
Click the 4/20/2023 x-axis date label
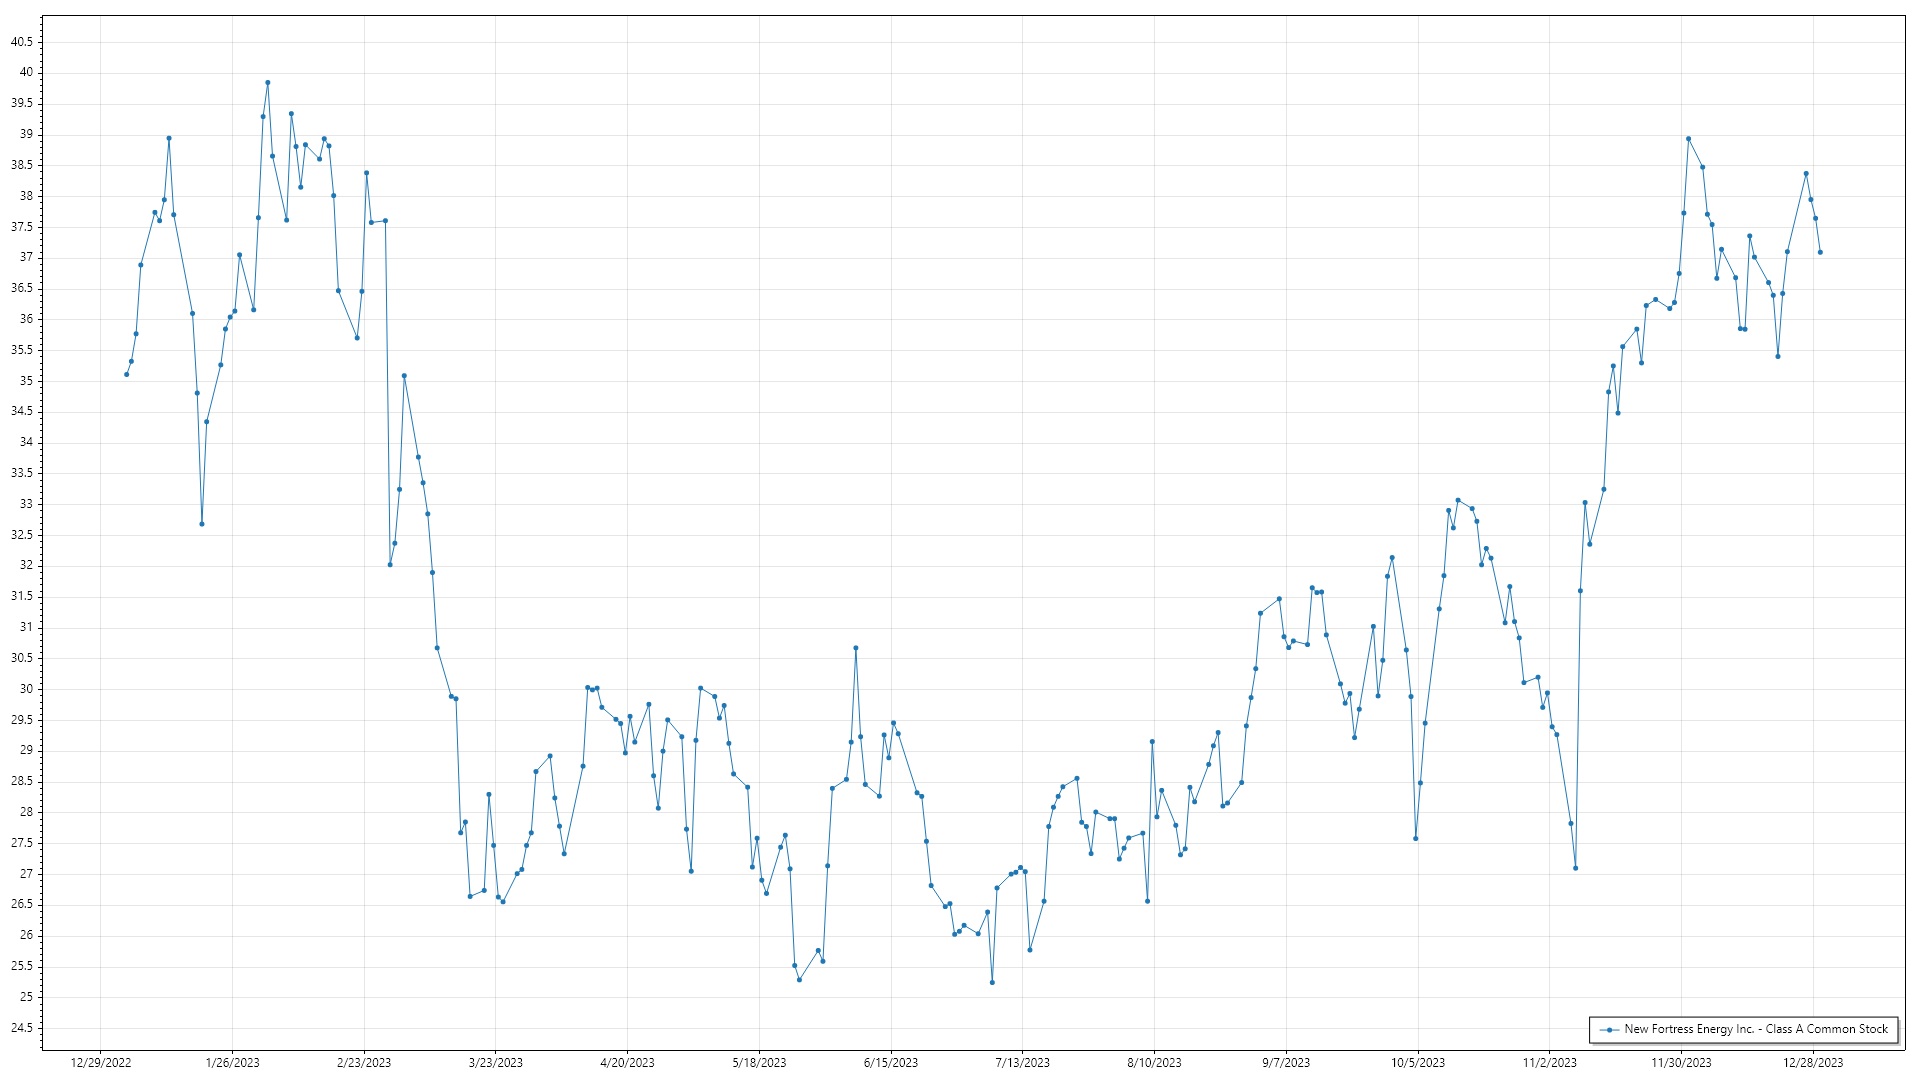pos(627,1063)
